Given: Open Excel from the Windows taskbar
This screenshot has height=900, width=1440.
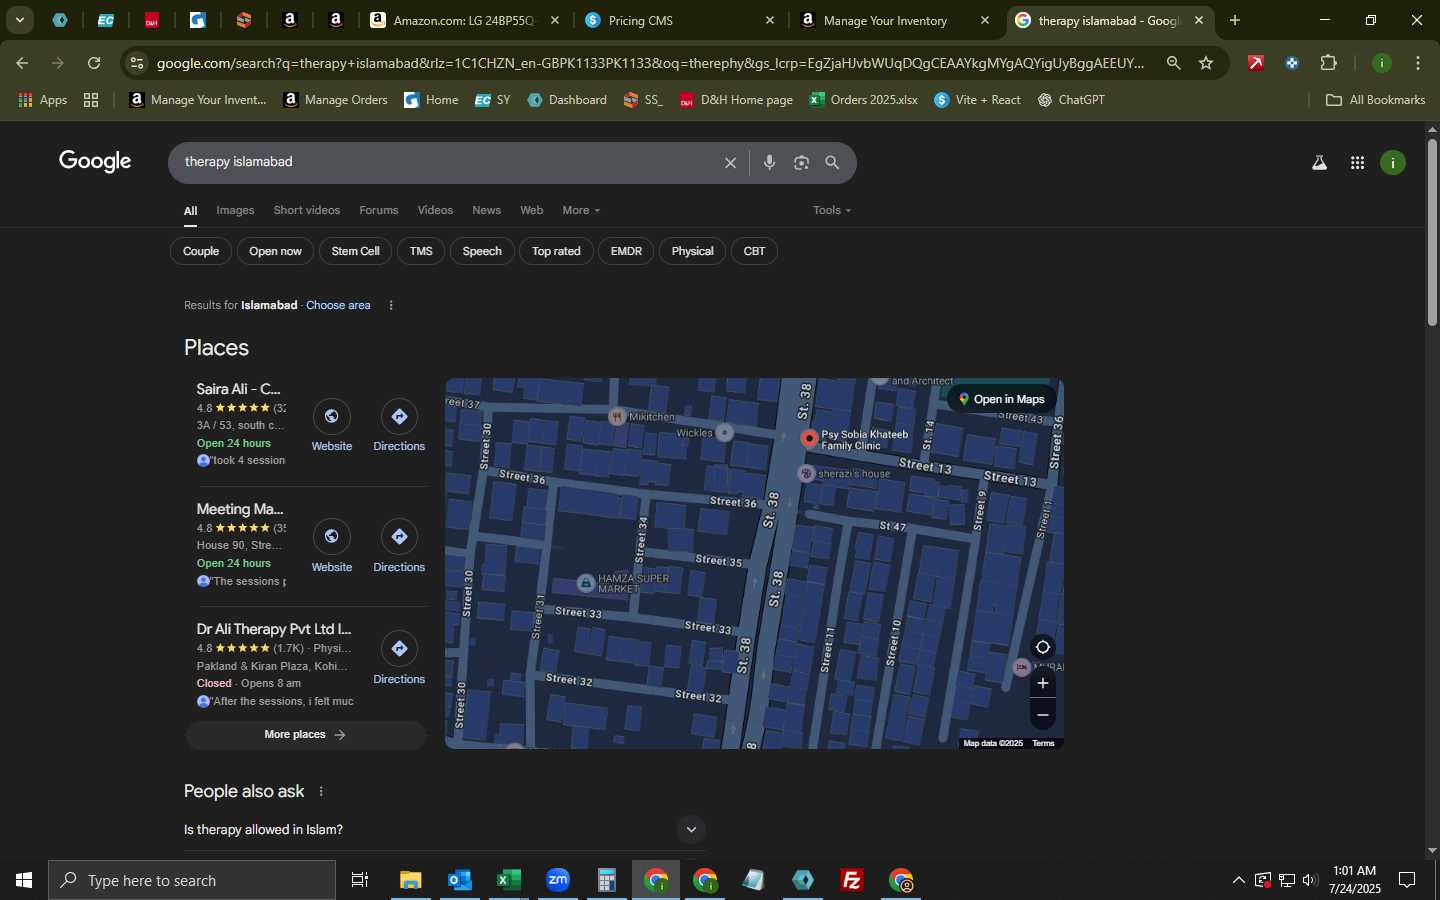Looking at the screenshot, I should [508, 880].
